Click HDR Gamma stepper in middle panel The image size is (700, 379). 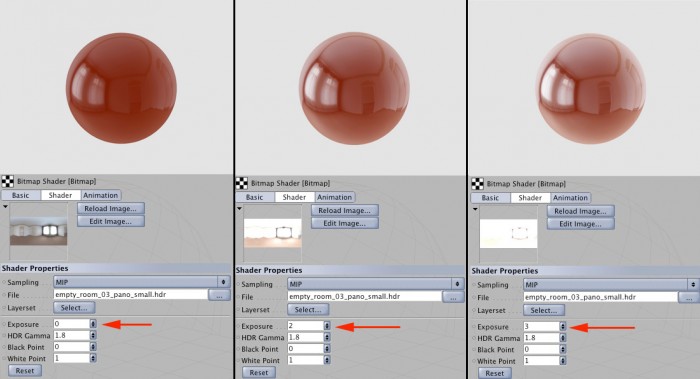click(327, 337)
